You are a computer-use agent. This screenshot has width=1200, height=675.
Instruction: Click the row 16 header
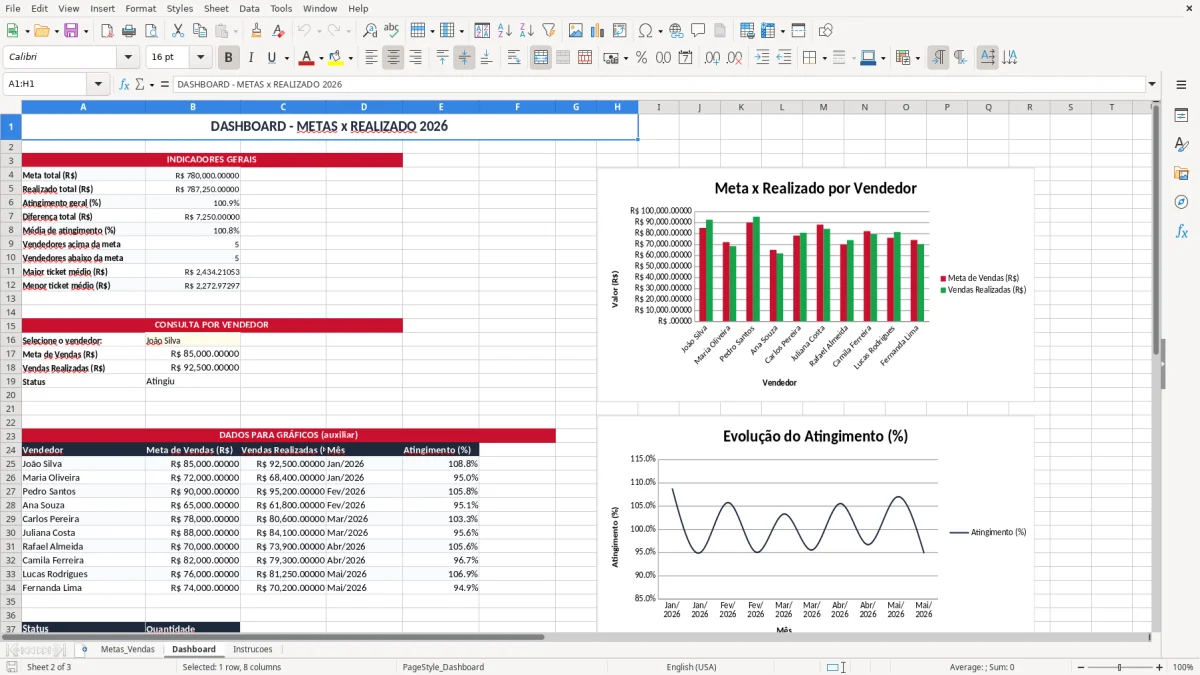10,340
